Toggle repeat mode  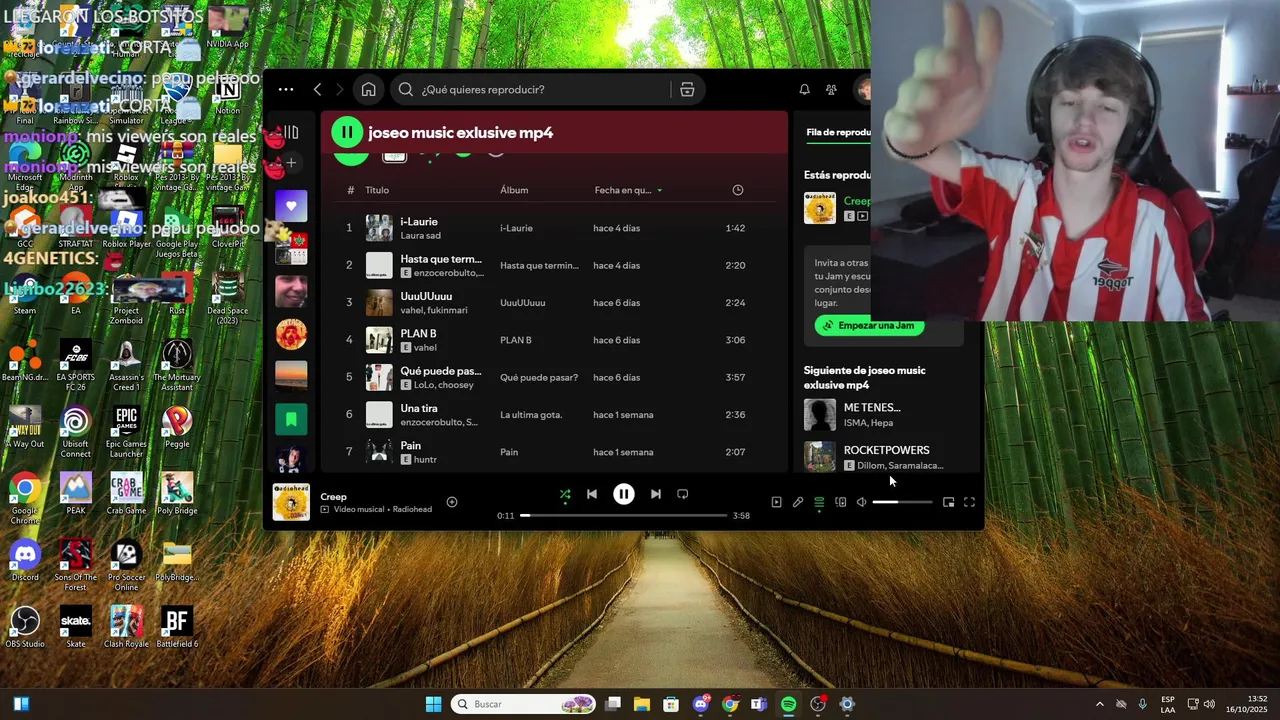click(x=683, y=494)
